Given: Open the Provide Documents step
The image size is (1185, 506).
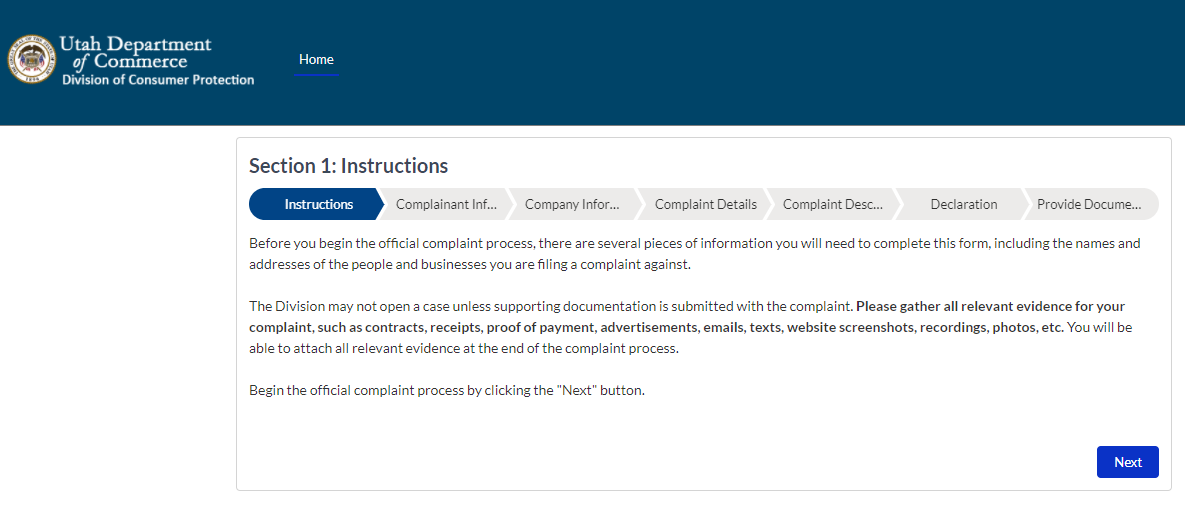Looking at the screenshot, I should point(1088,204).
